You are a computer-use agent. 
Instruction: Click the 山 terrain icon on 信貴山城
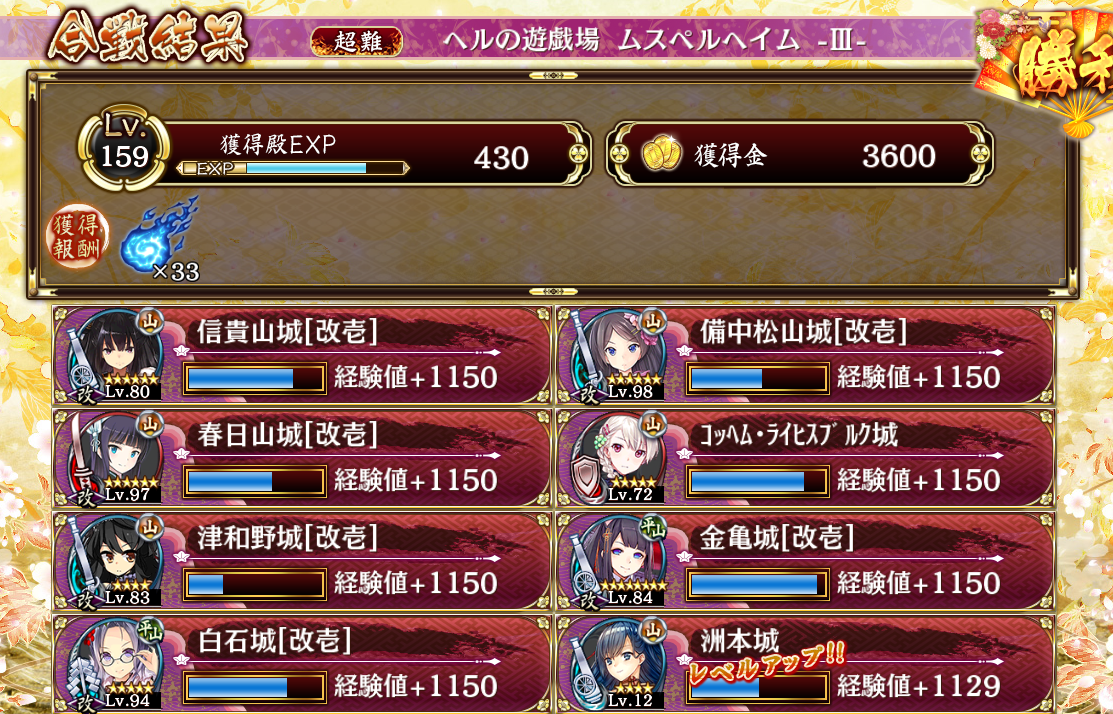click(150, 322)
